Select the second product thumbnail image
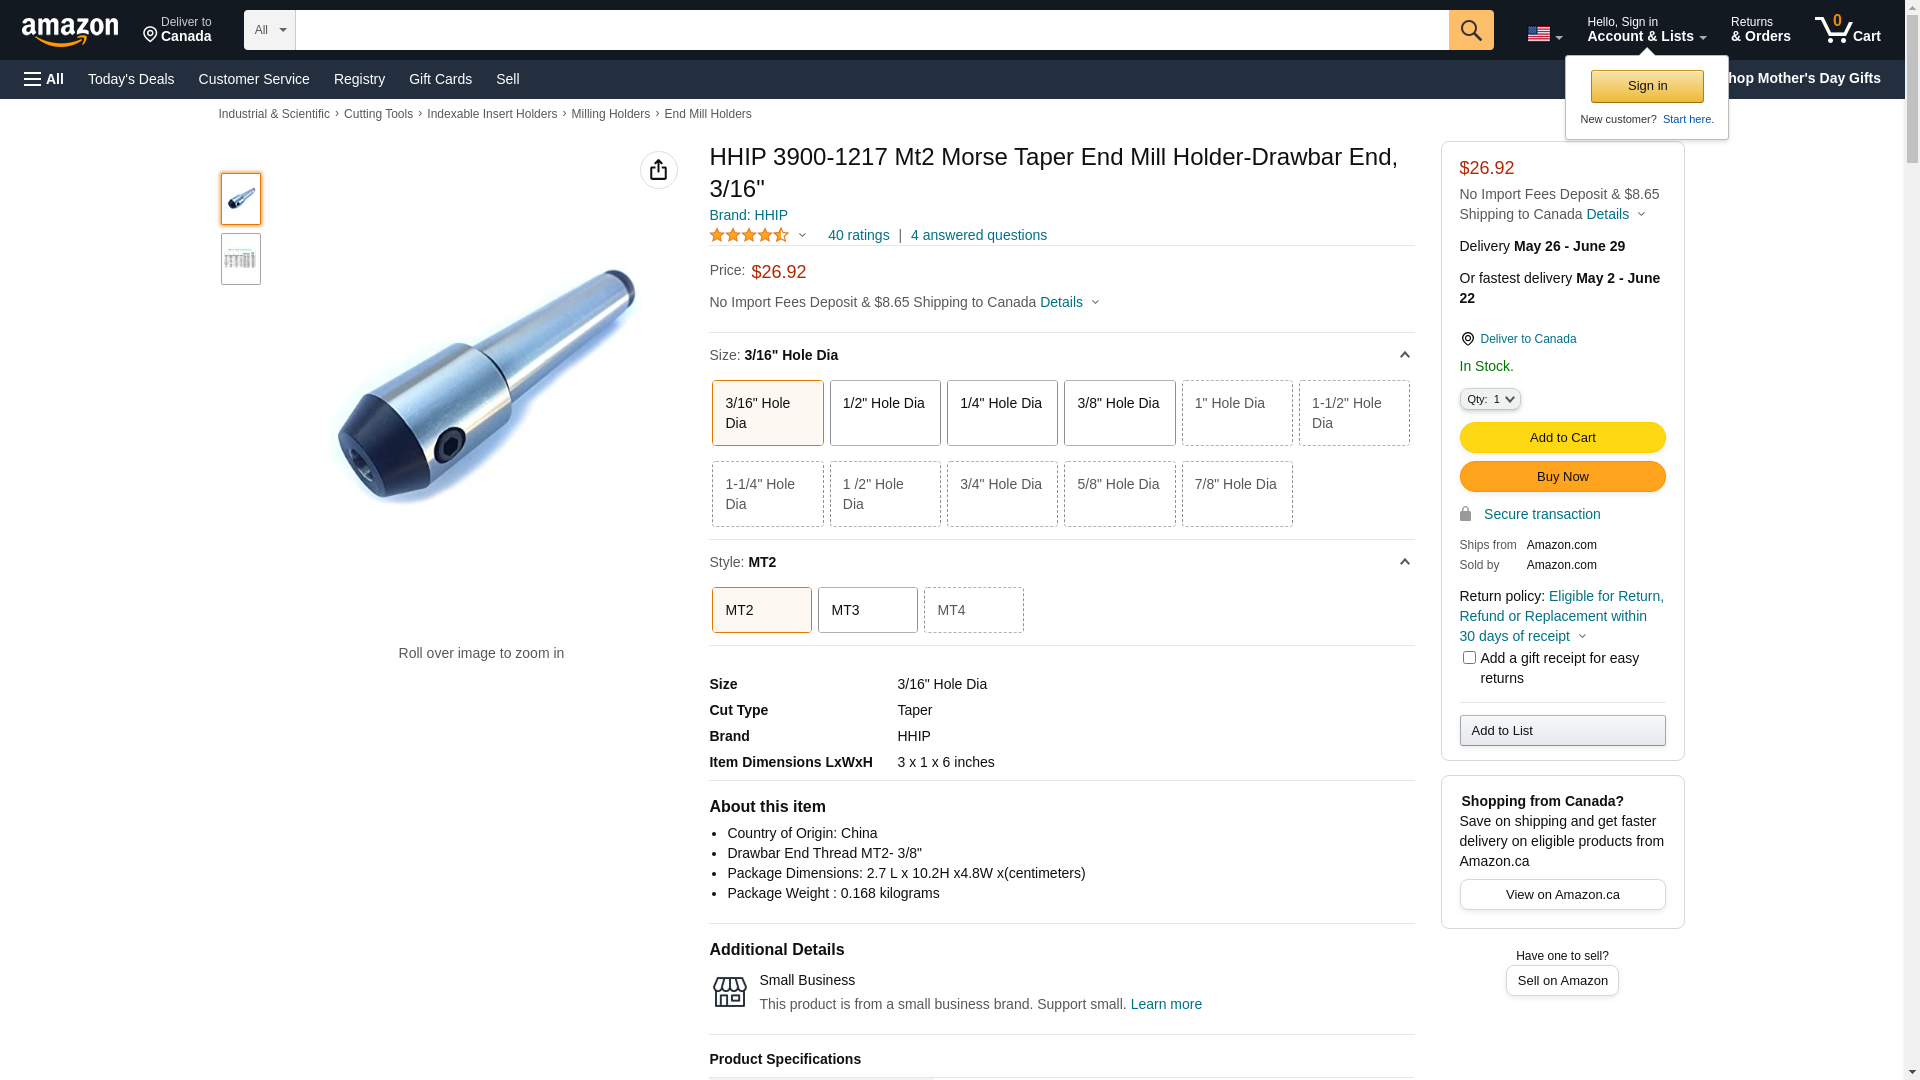The width and height of the screenshot is (1920, 1080). (x=241, y=259)
